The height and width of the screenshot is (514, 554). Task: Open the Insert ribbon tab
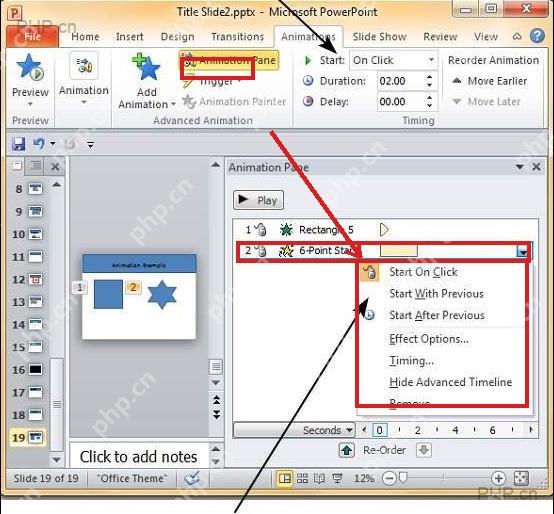(x=129, y=37)
